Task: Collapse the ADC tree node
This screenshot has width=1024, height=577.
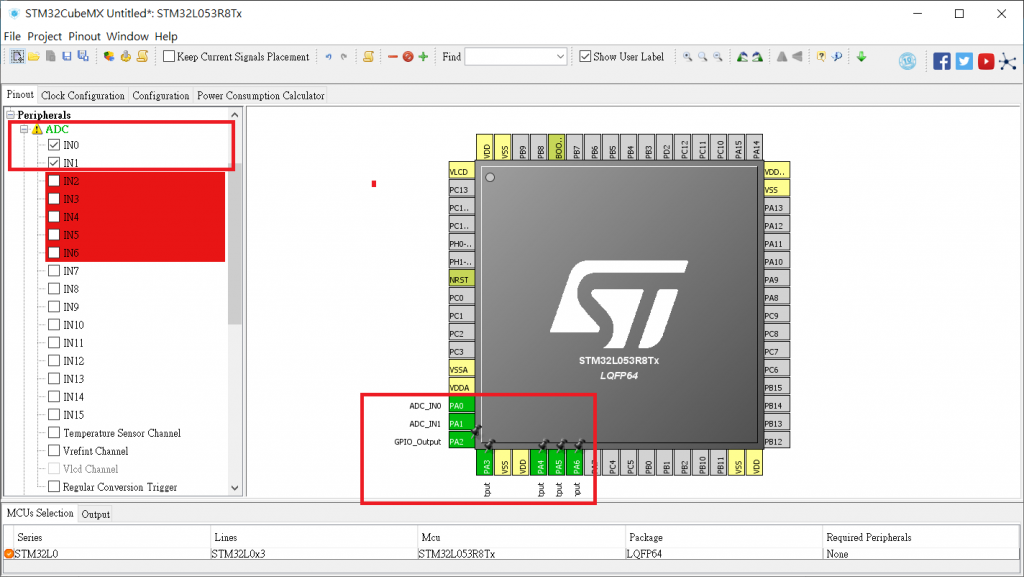Action: pos(24,129)
